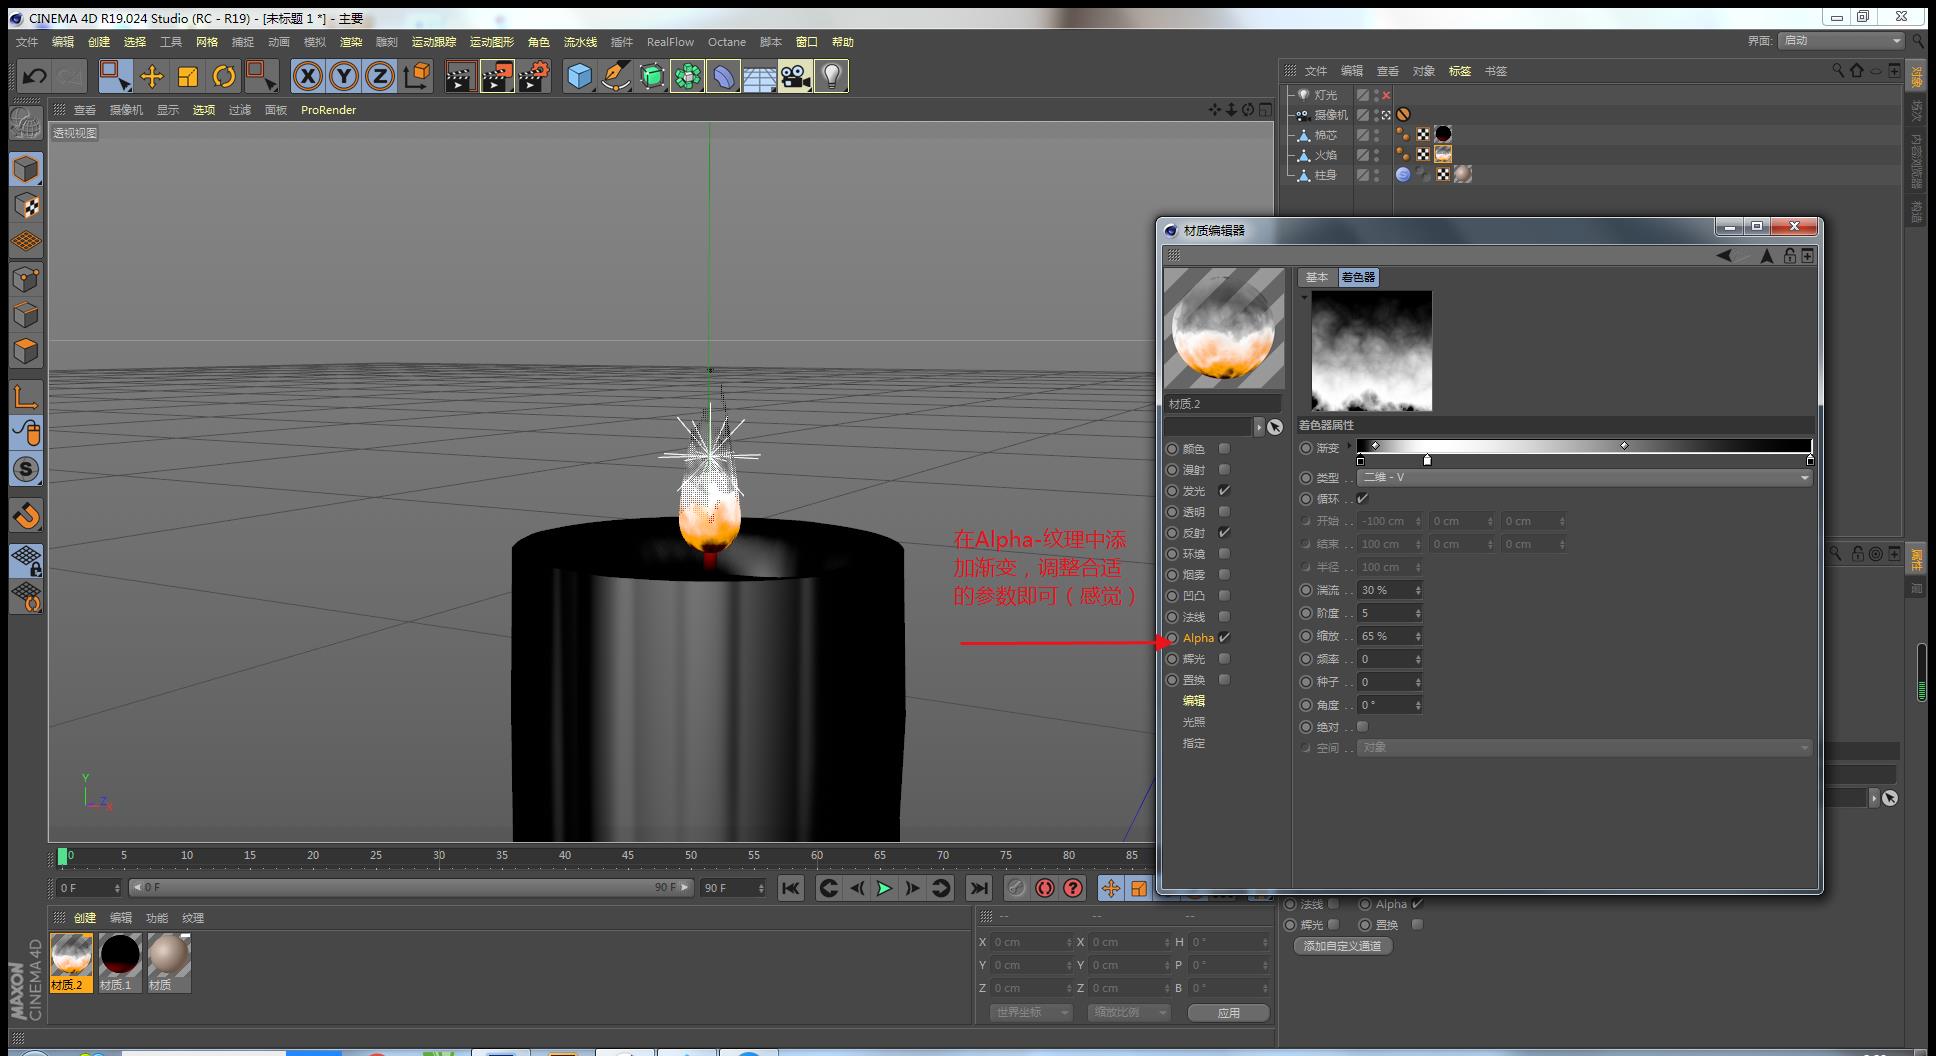Enable the 颜色 channel checkbox in Material Editor
The image size is (1936, 1056).
[x=1224, y=449]
